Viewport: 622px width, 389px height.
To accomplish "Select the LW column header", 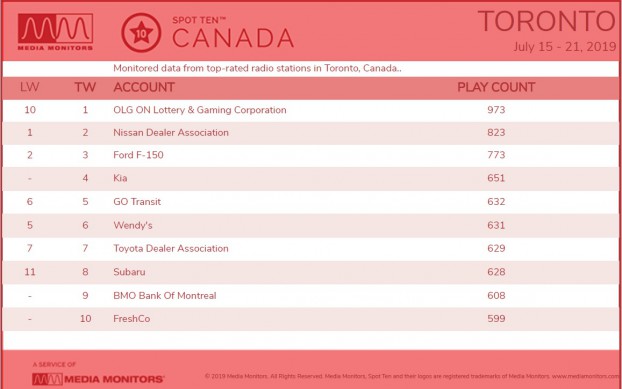I will (x=30, y=87).
